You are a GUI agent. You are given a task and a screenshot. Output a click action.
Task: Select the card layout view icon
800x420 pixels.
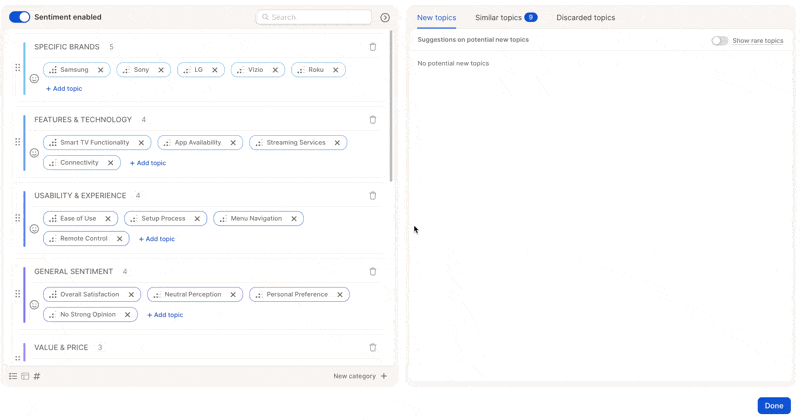point(25,376)
